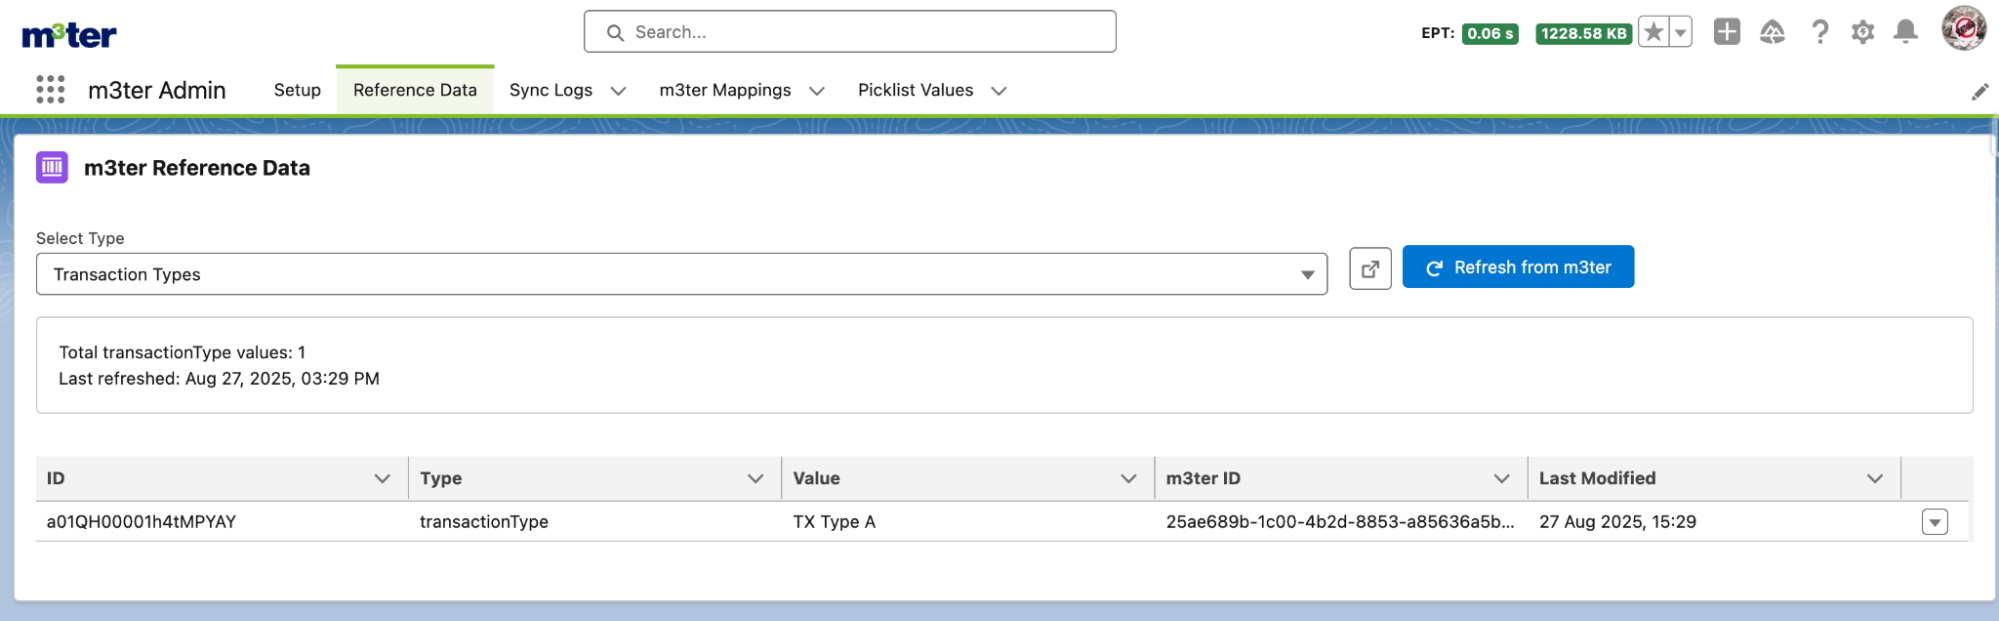This screenshot has width=1999, height=621.
Task: Click the global Search field
Action: coord(850,32)
